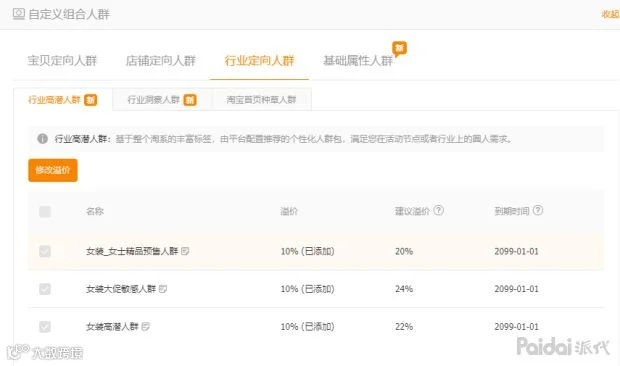620x366 pixels.
Task: Switch to 店铺定向人群 tab
Action: pos(161,60)
